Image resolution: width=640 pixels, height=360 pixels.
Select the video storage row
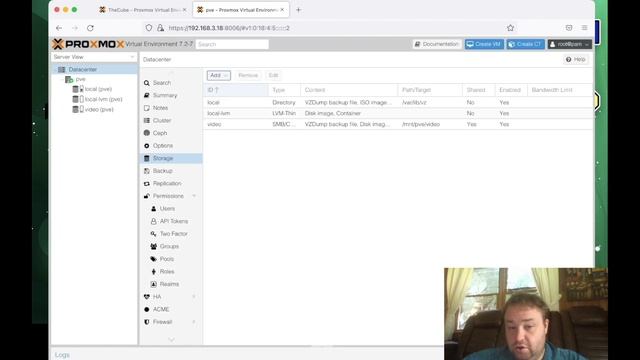(x=398, y=124)
